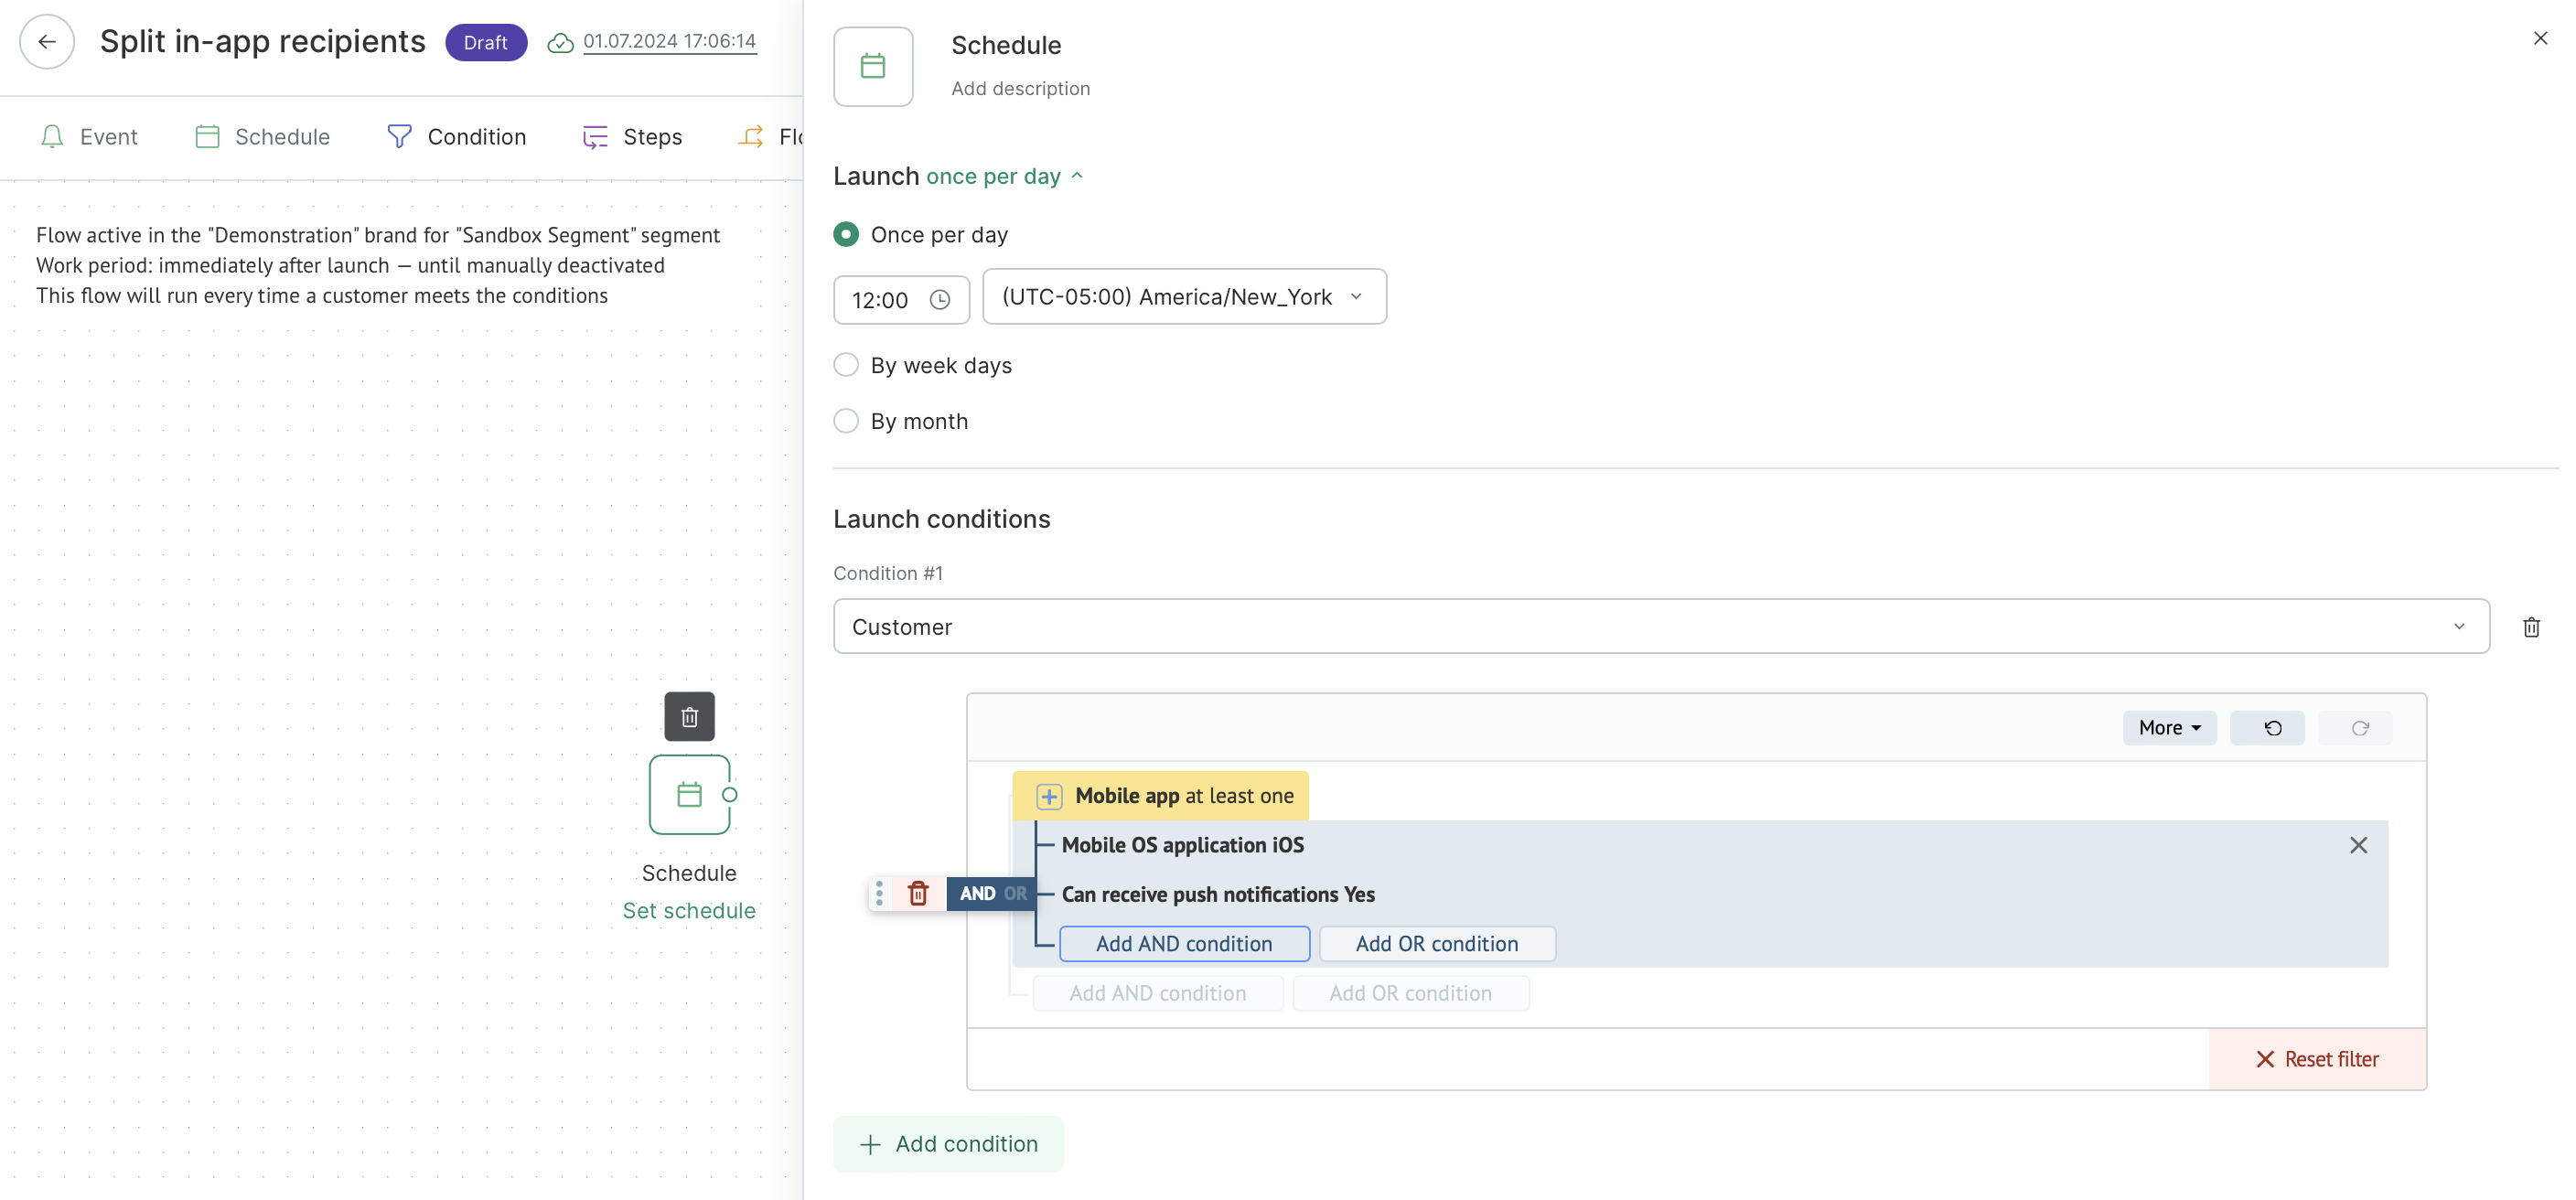Image resolution: width=2576 pixels, height=1200 pixels.
Task: Click the Set schedule link
Action: point(689,911)
